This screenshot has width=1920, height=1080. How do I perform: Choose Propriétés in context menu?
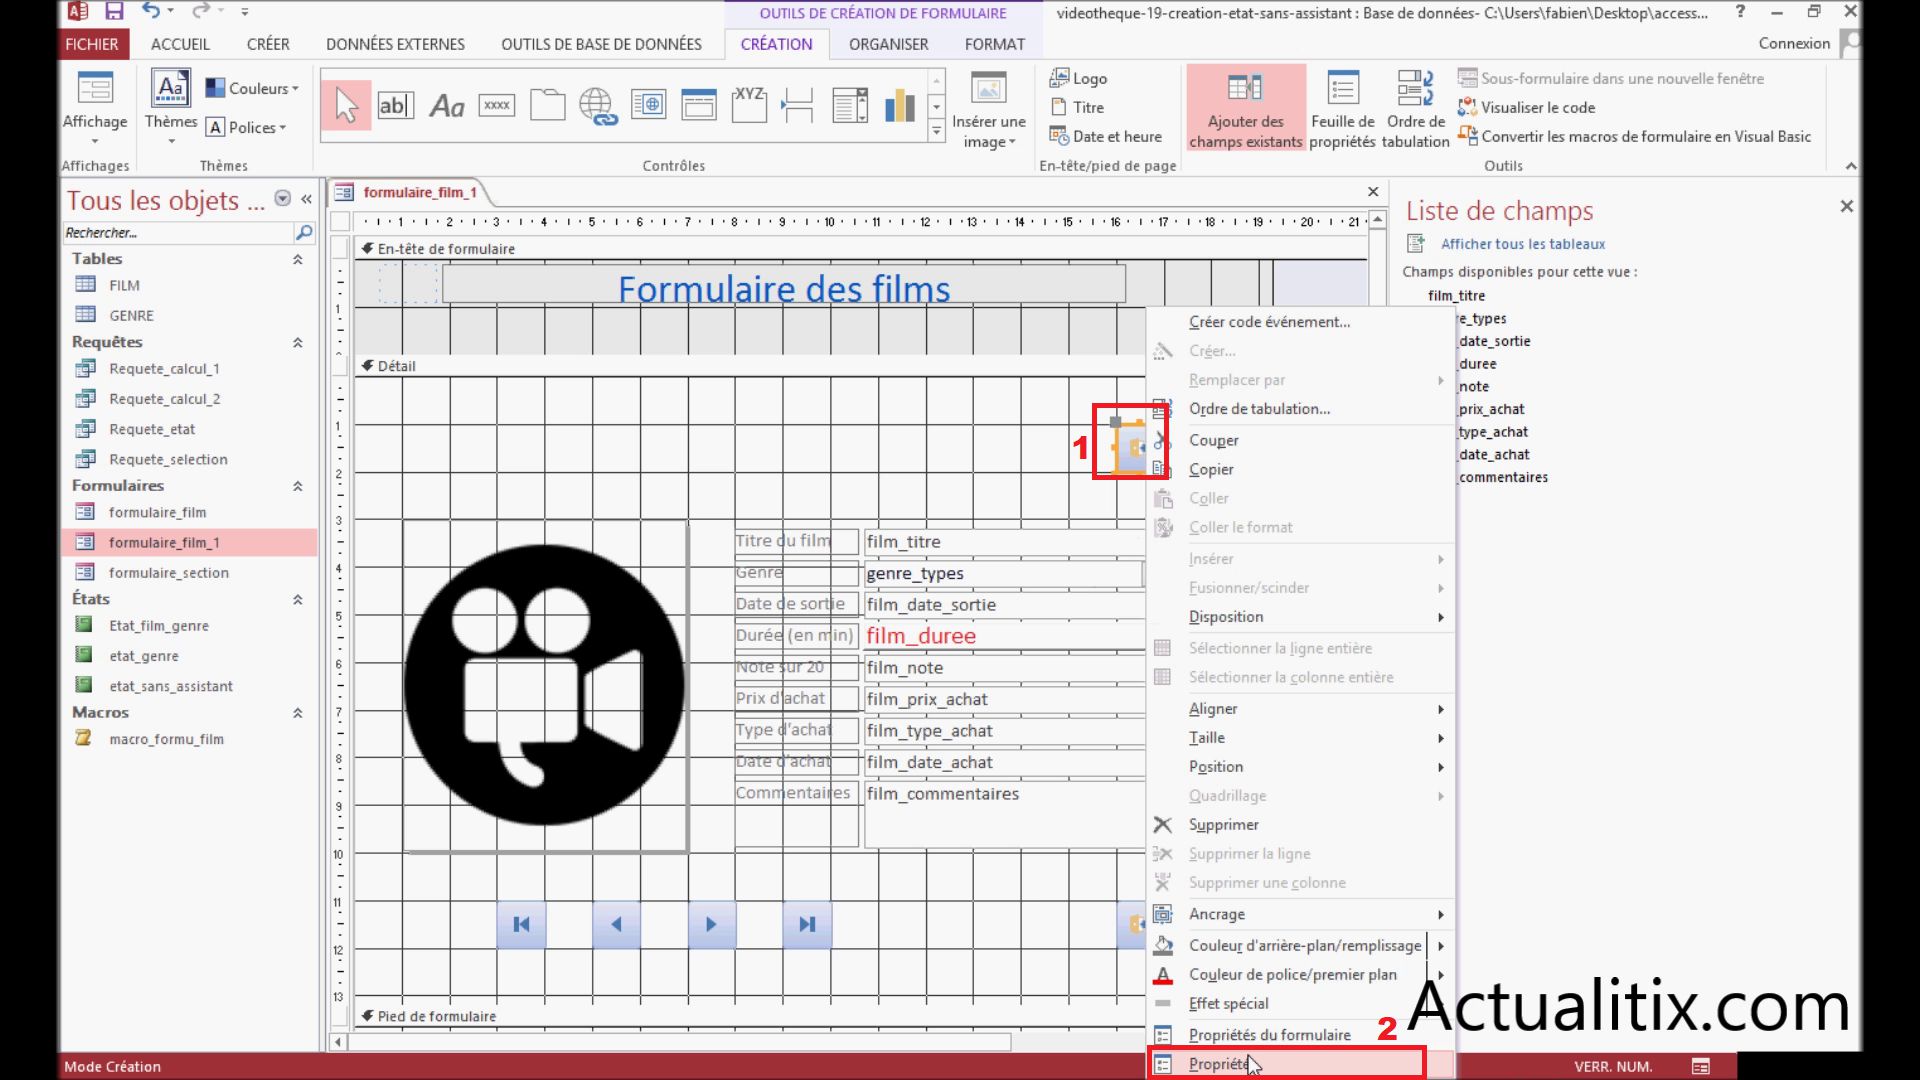(x=1287, y=1064)
